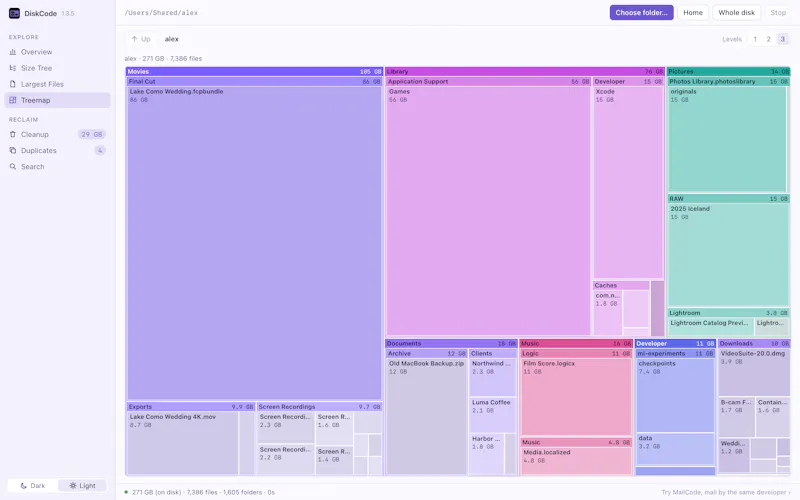The image size is (800, 500).
Task: Select Old MacBook Backup.zip block
Action: pyautogui.click(x=427, y=417)
